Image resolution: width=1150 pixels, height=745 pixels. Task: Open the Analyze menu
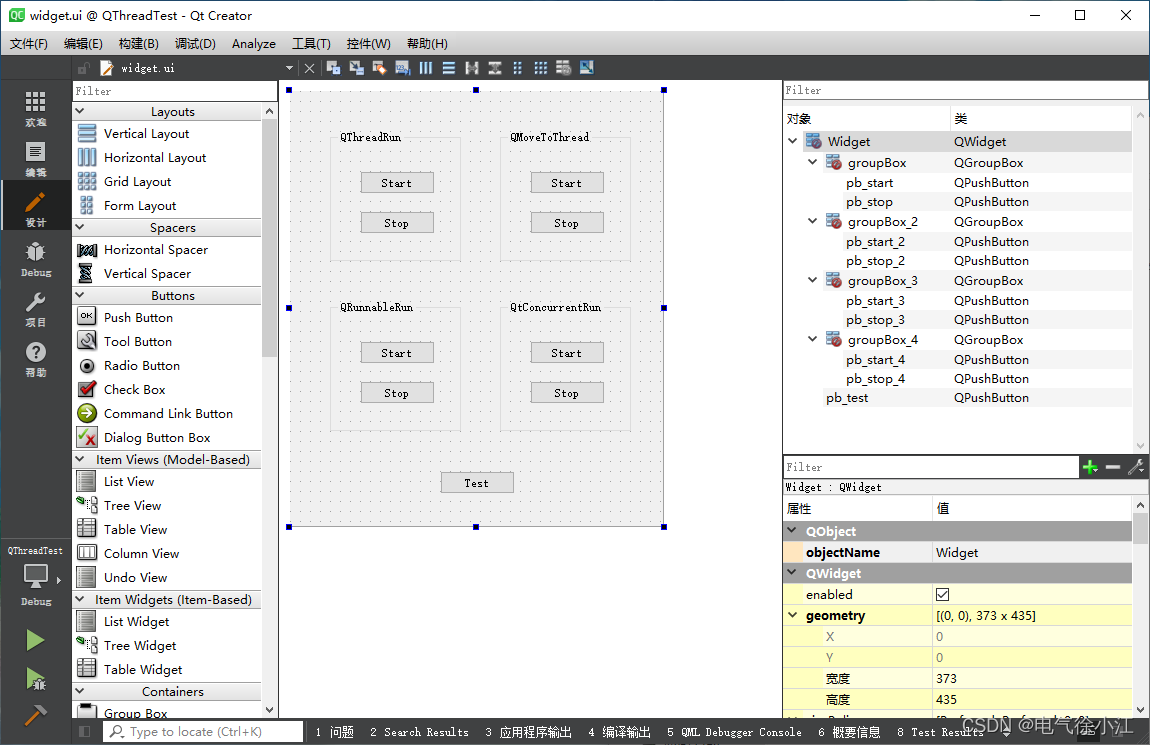[254, 43]
